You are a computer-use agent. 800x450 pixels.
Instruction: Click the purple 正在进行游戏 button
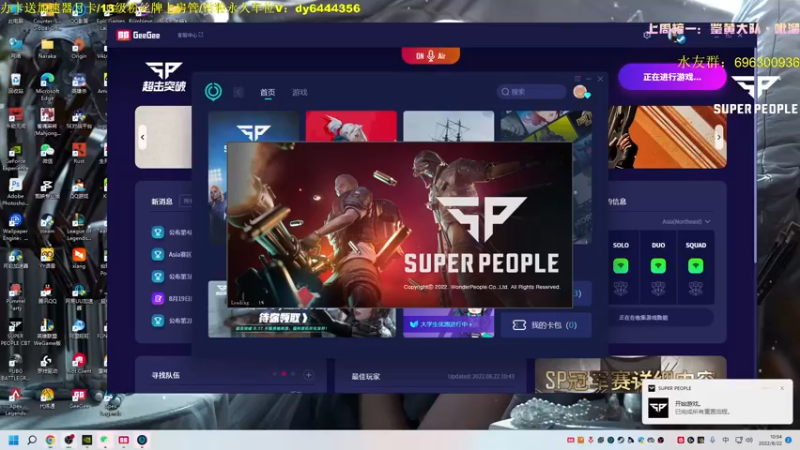(672, 77)
